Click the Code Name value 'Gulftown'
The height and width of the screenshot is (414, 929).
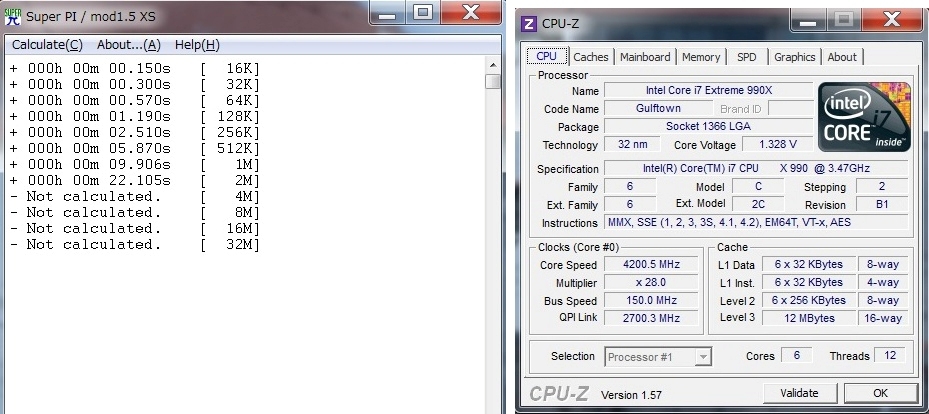pyautogui.click(x=658, y=108)
